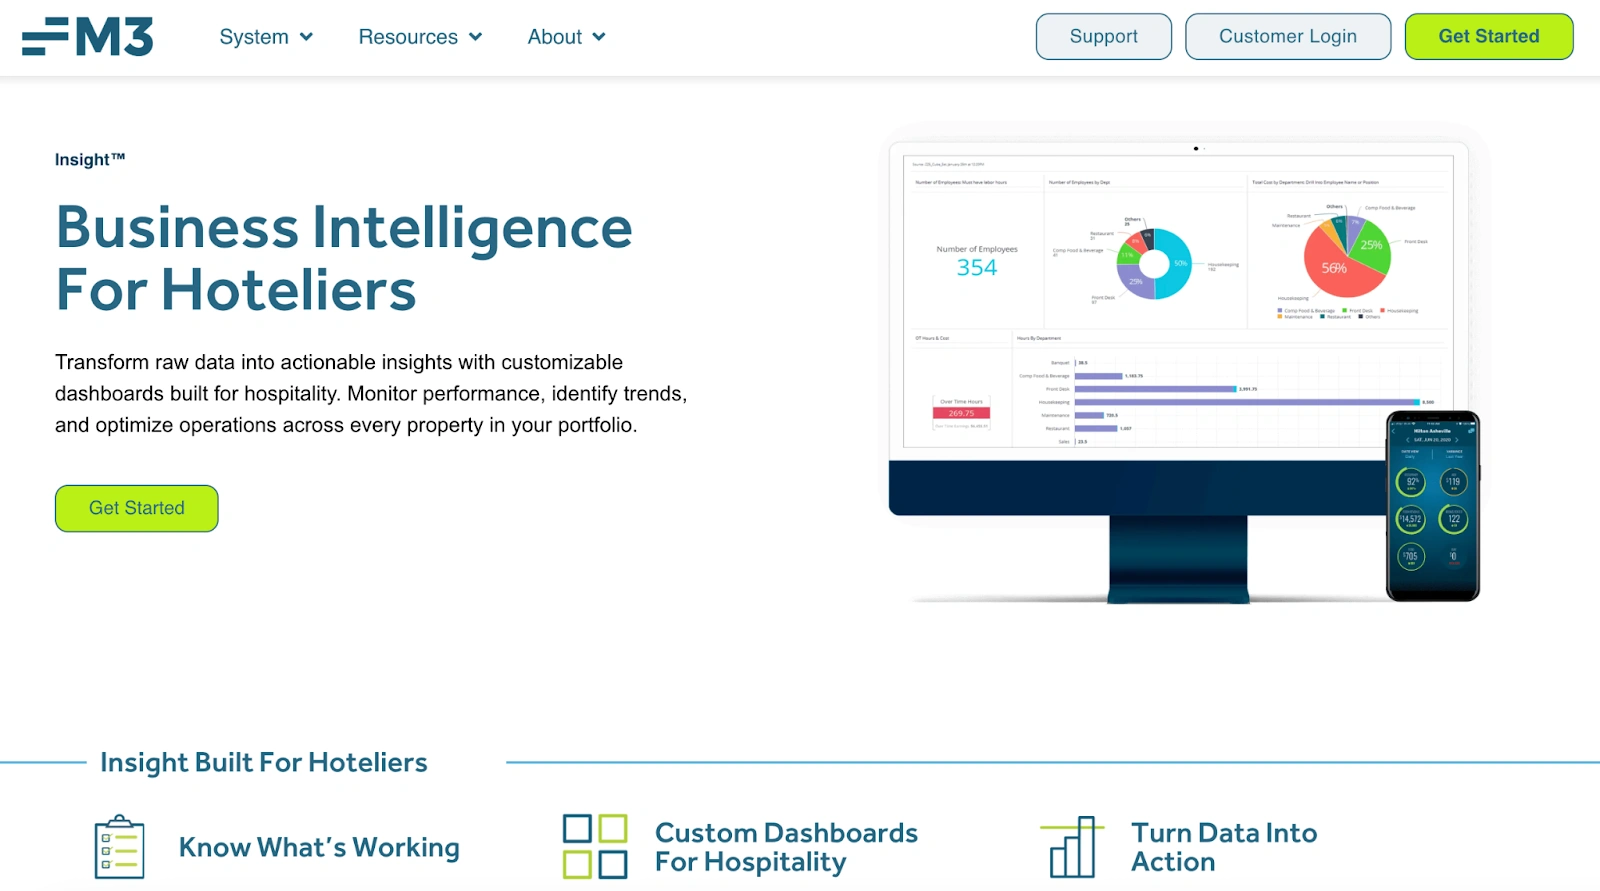Viewport: 1600px width, 891px height.
Task: Click the bar chart icon
Action: coord(1072,847)
